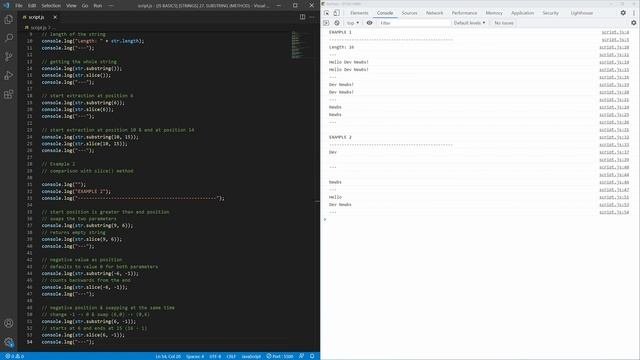Image resolution: width=640 pixels, height=360 pixels.
Task: Close the script.js editor tab
Action: pyautogui.click(x=55, y=17)
